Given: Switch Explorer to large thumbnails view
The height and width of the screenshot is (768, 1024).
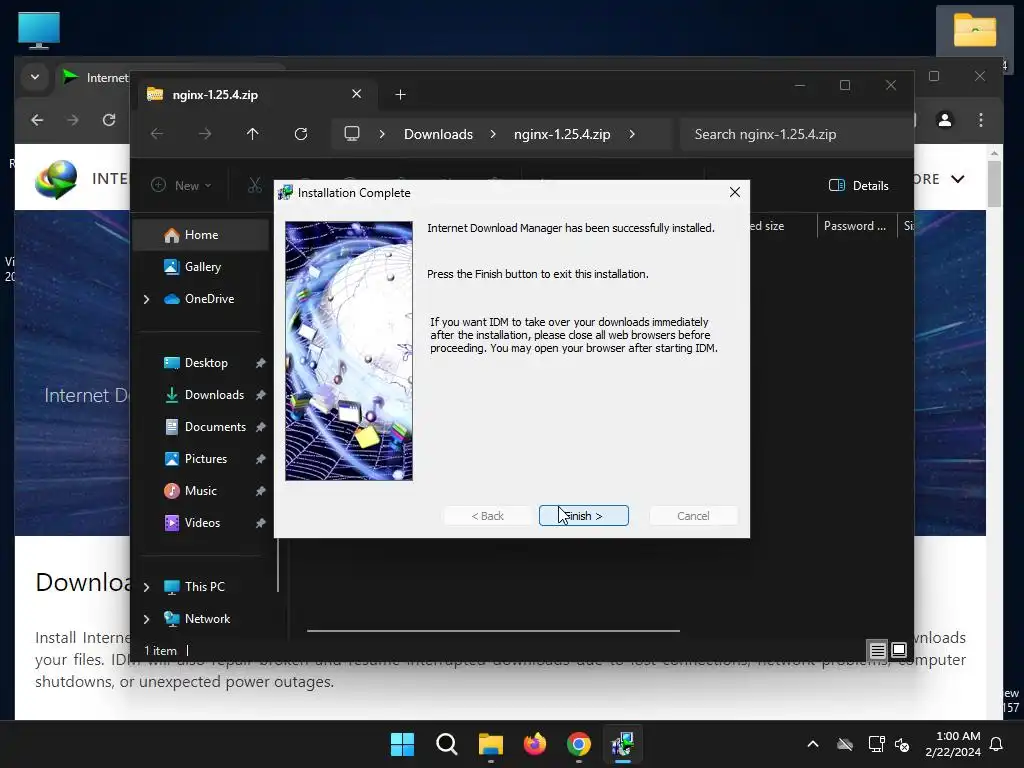Looking at the screenshot, I should click(x=899, y=650).
